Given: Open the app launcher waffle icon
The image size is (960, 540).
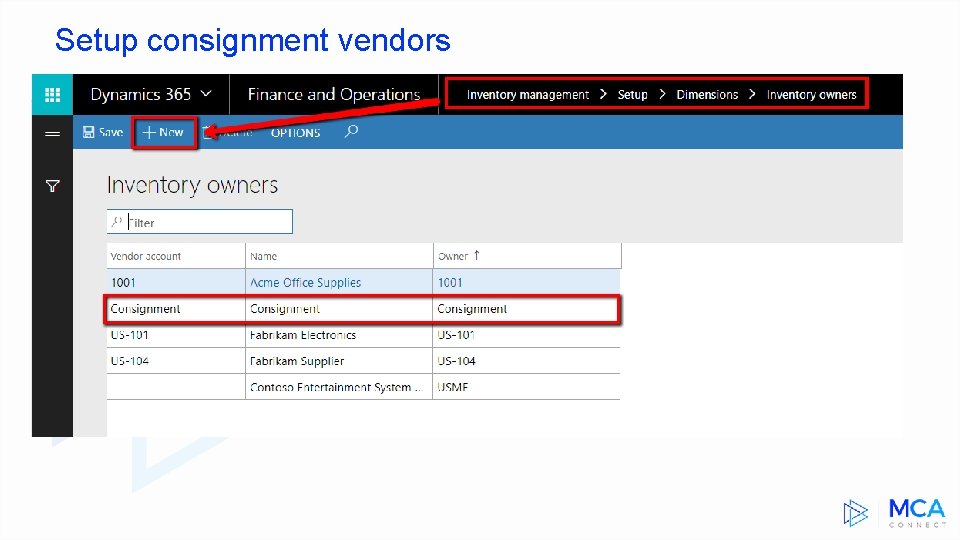Looking at the screenshot, I should [x=52, y=95].
